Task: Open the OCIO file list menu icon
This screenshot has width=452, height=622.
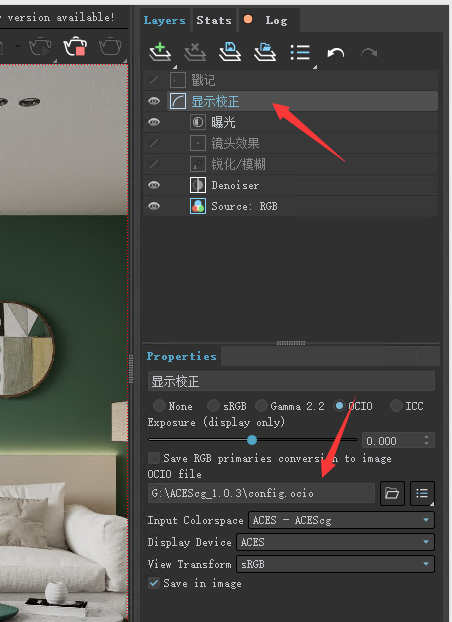Action: tap(422, 493)
